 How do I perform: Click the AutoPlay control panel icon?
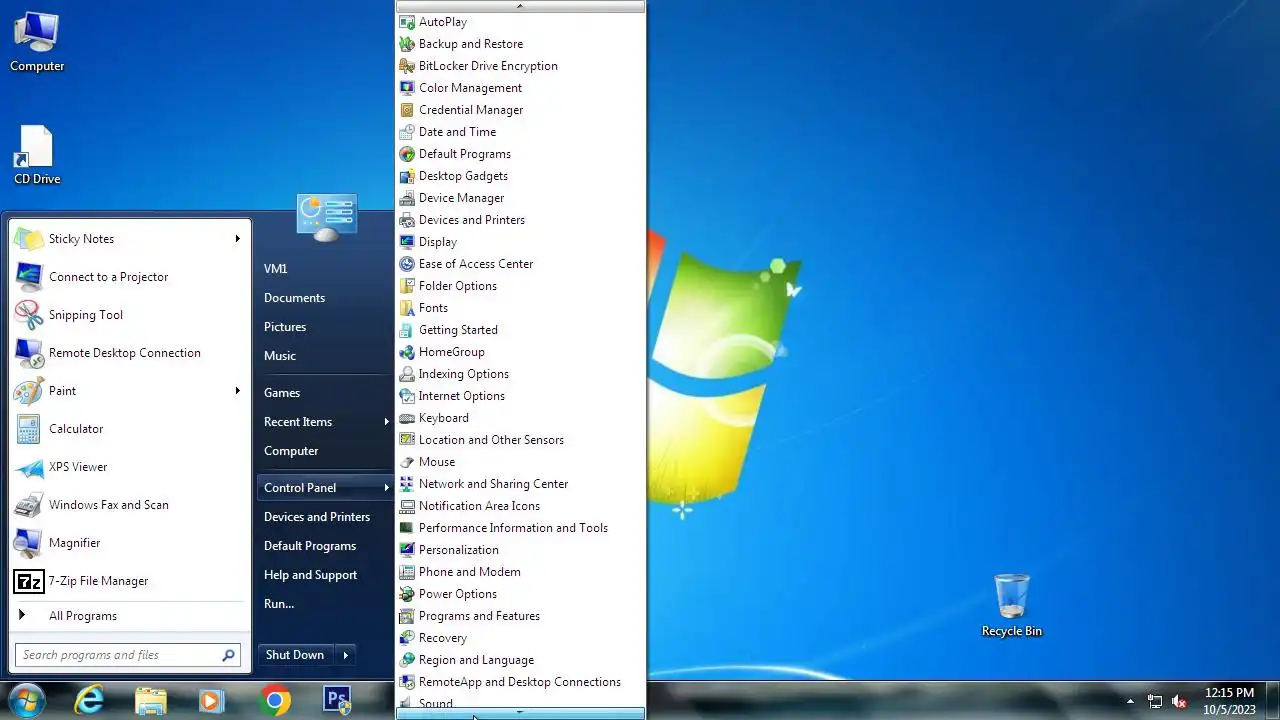pos(407,22)
